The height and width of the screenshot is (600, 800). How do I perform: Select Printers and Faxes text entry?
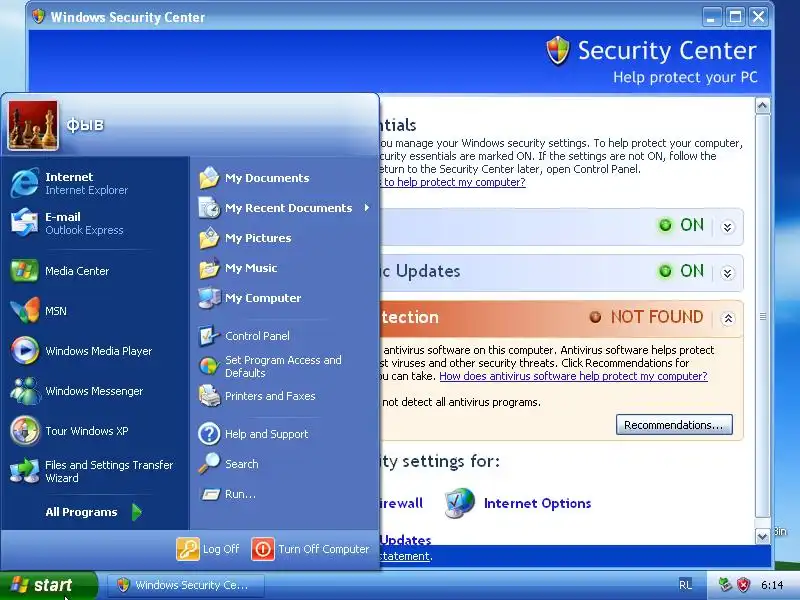tap(270, 396)
